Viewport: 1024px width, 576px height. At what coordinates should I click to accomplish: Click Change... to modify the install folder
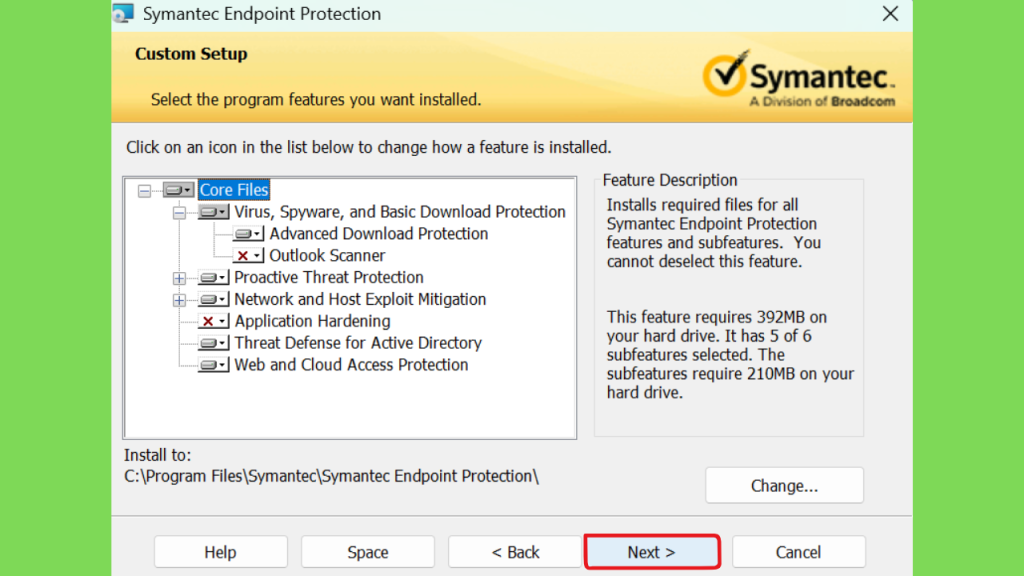click(x=784, y=485)
